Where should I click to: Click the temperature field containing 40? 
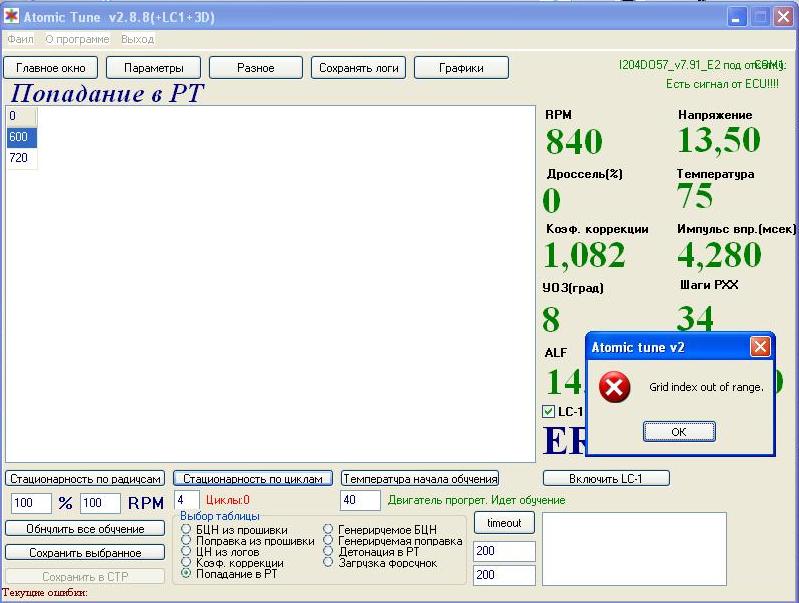click(360, 500)
